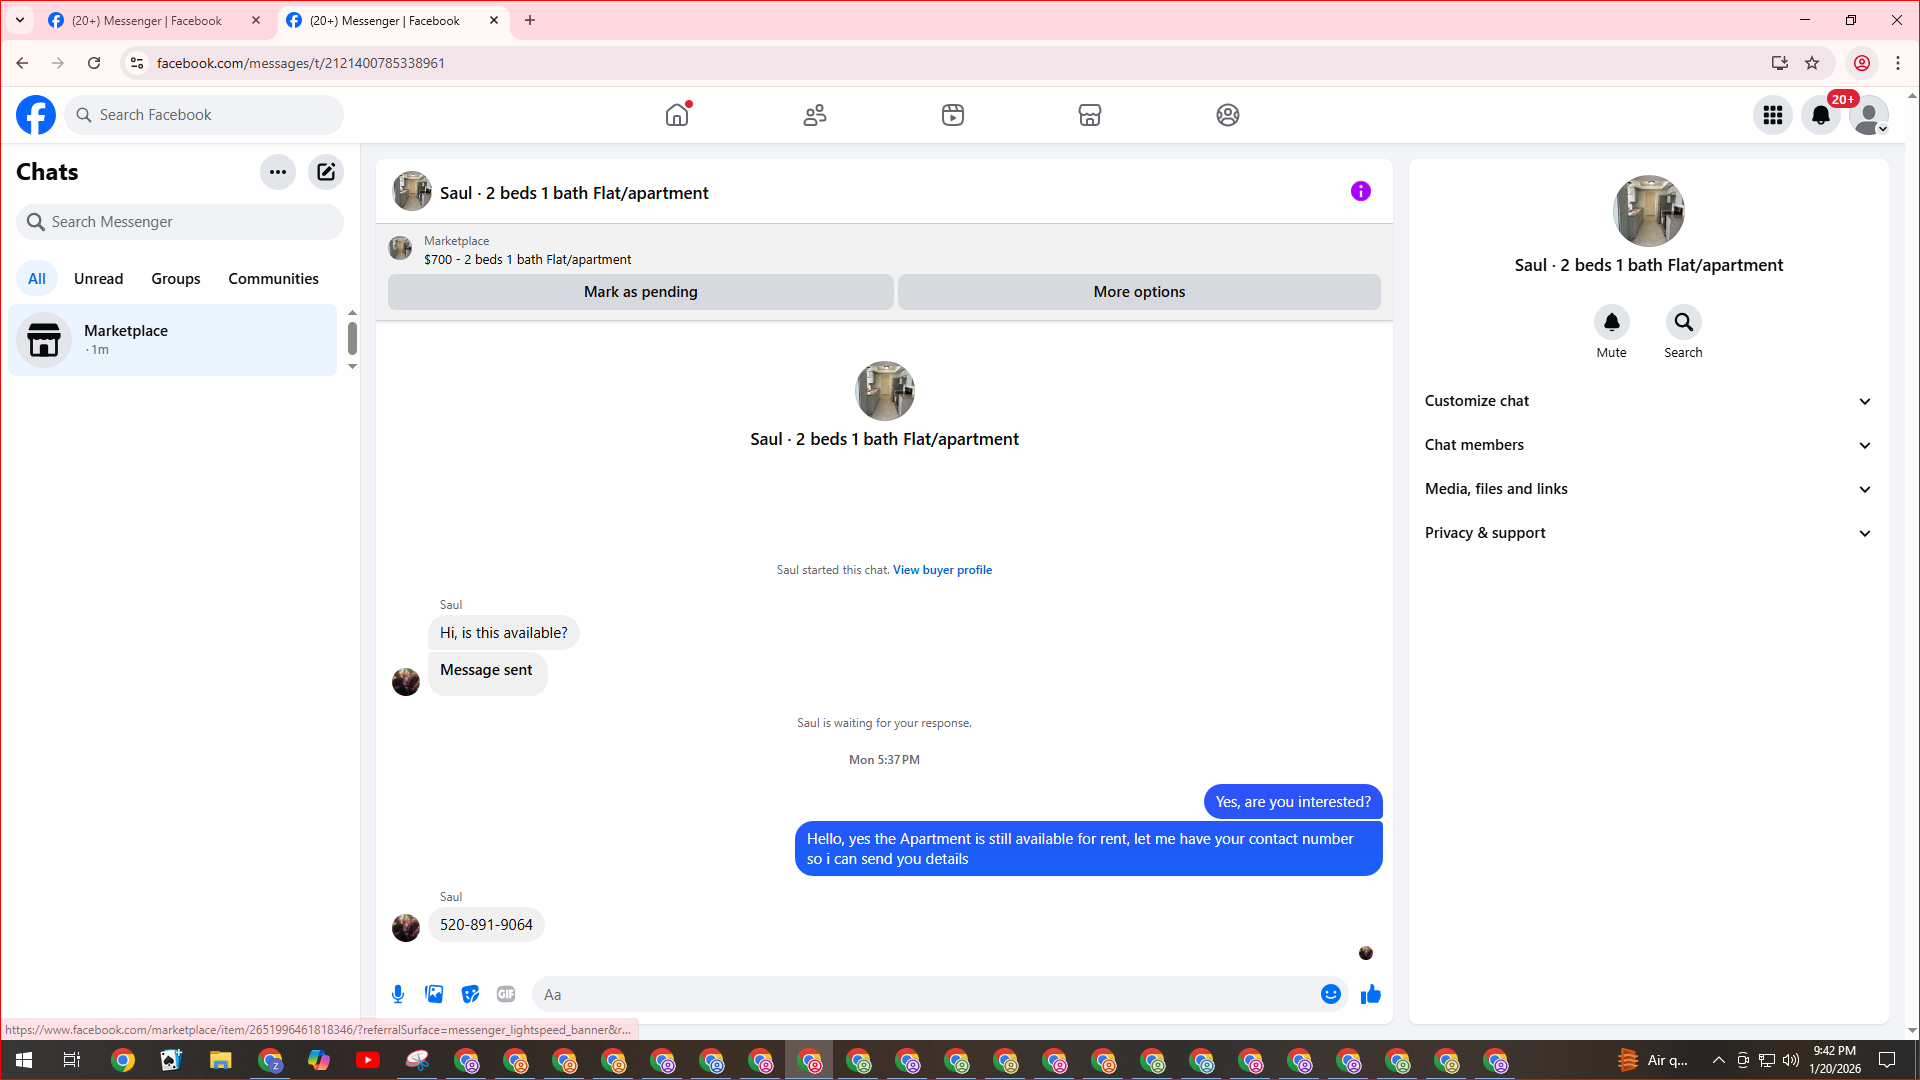Click the listing photo in chat header
Viewport: 1920px width, 1080px height.
point(412,191)
